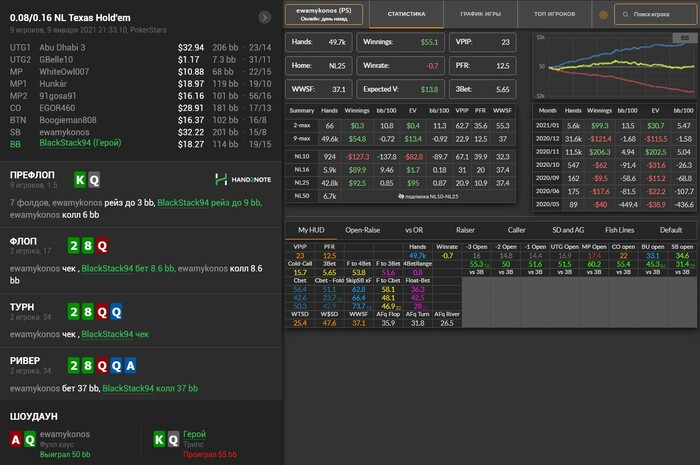Open the ТОП ИГРОКОВ tab

[x=554, y=14]
